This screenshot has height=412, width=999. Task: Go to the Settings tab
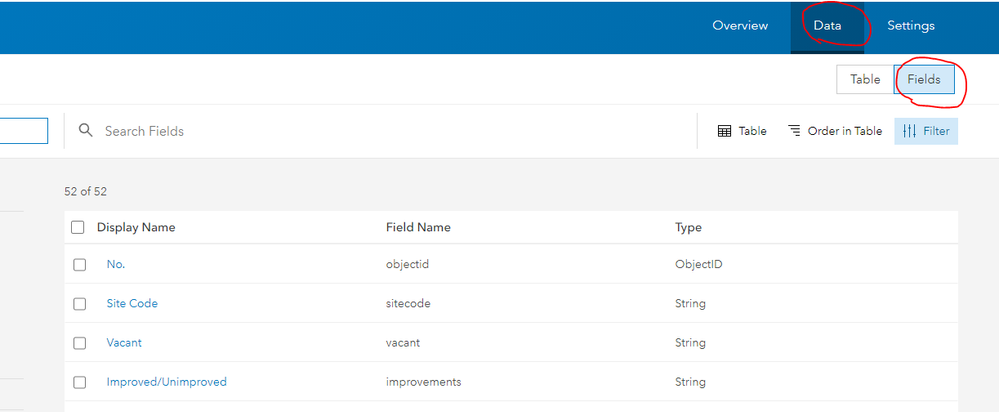(911, 26)
